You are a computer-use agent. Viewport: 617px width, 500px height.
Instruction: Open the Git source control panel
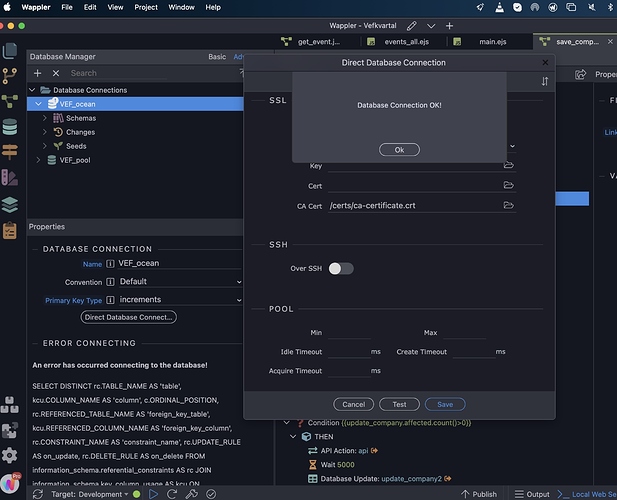[10, 76]
